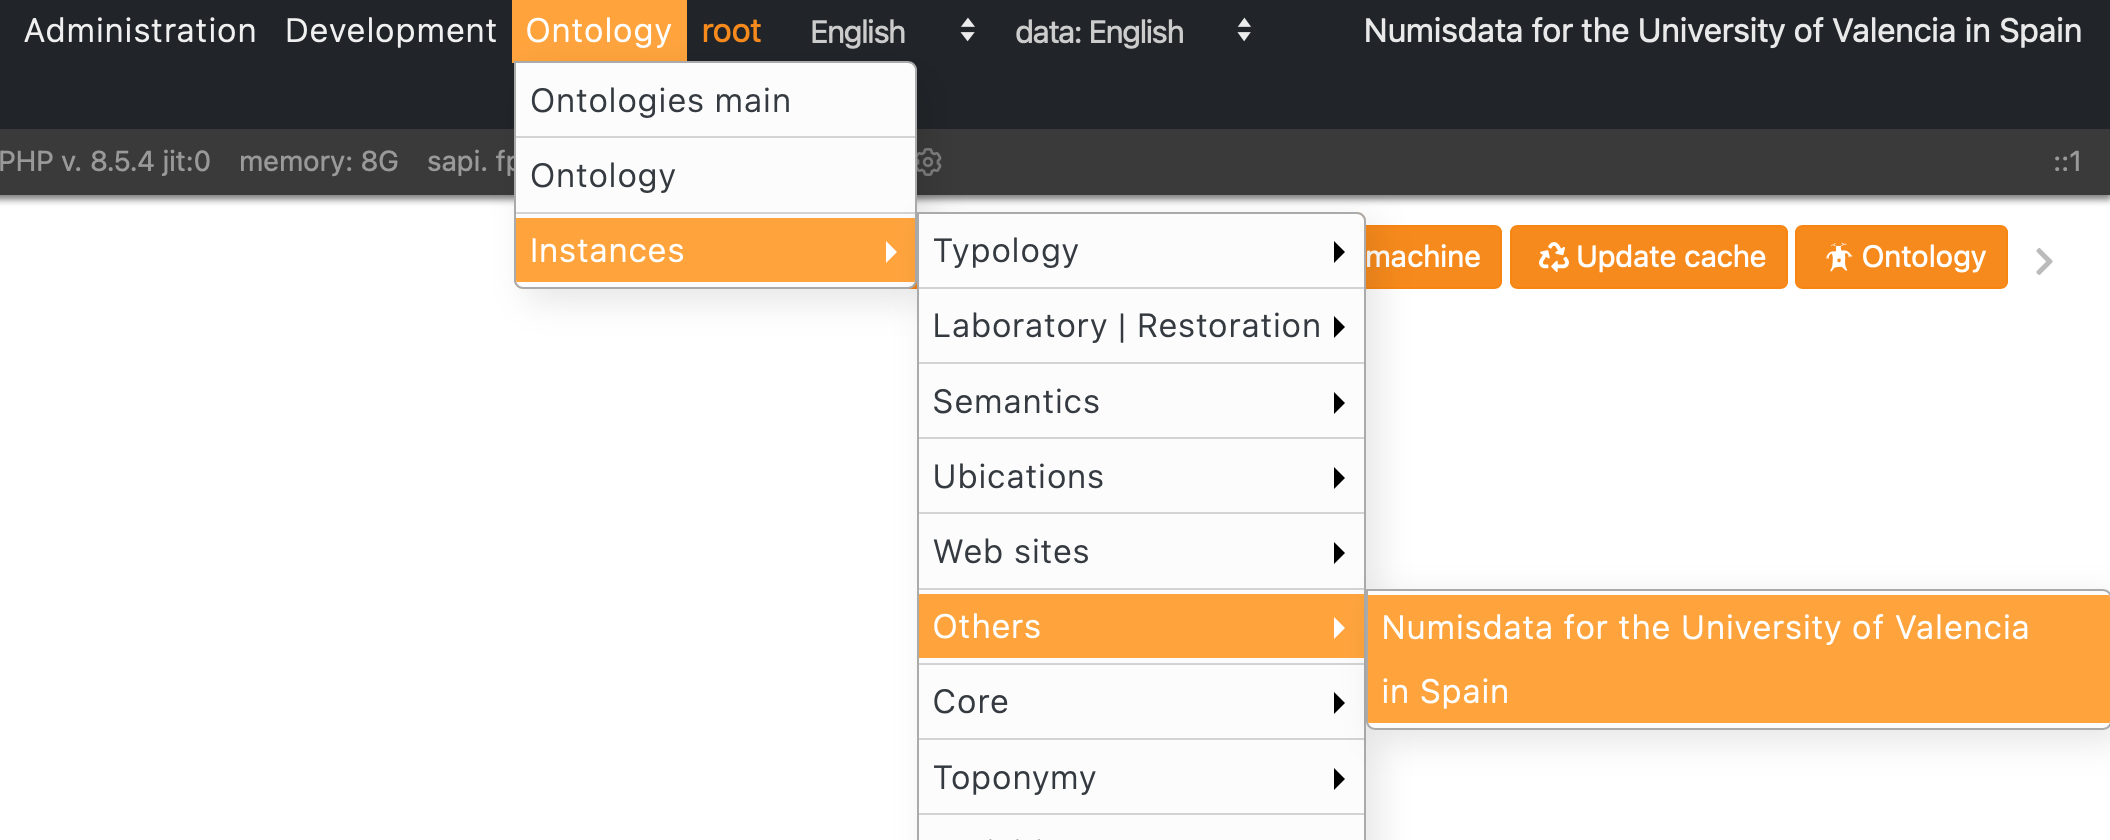Click the right chevron next to Ontology button

[2044, 262]
